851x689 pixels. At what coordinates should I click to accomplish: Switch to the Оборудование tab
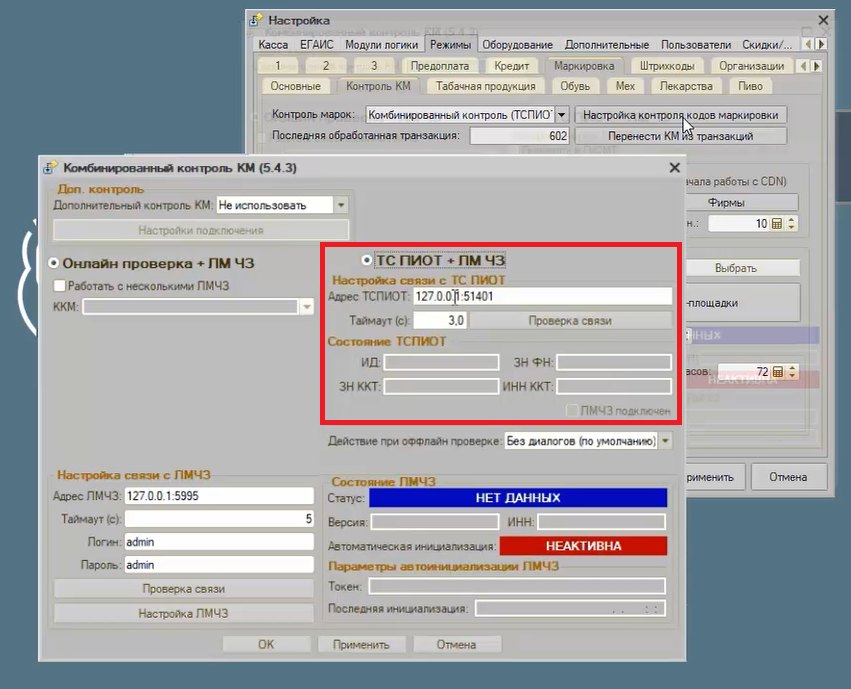pyautogui.click(x=517, y=44)
